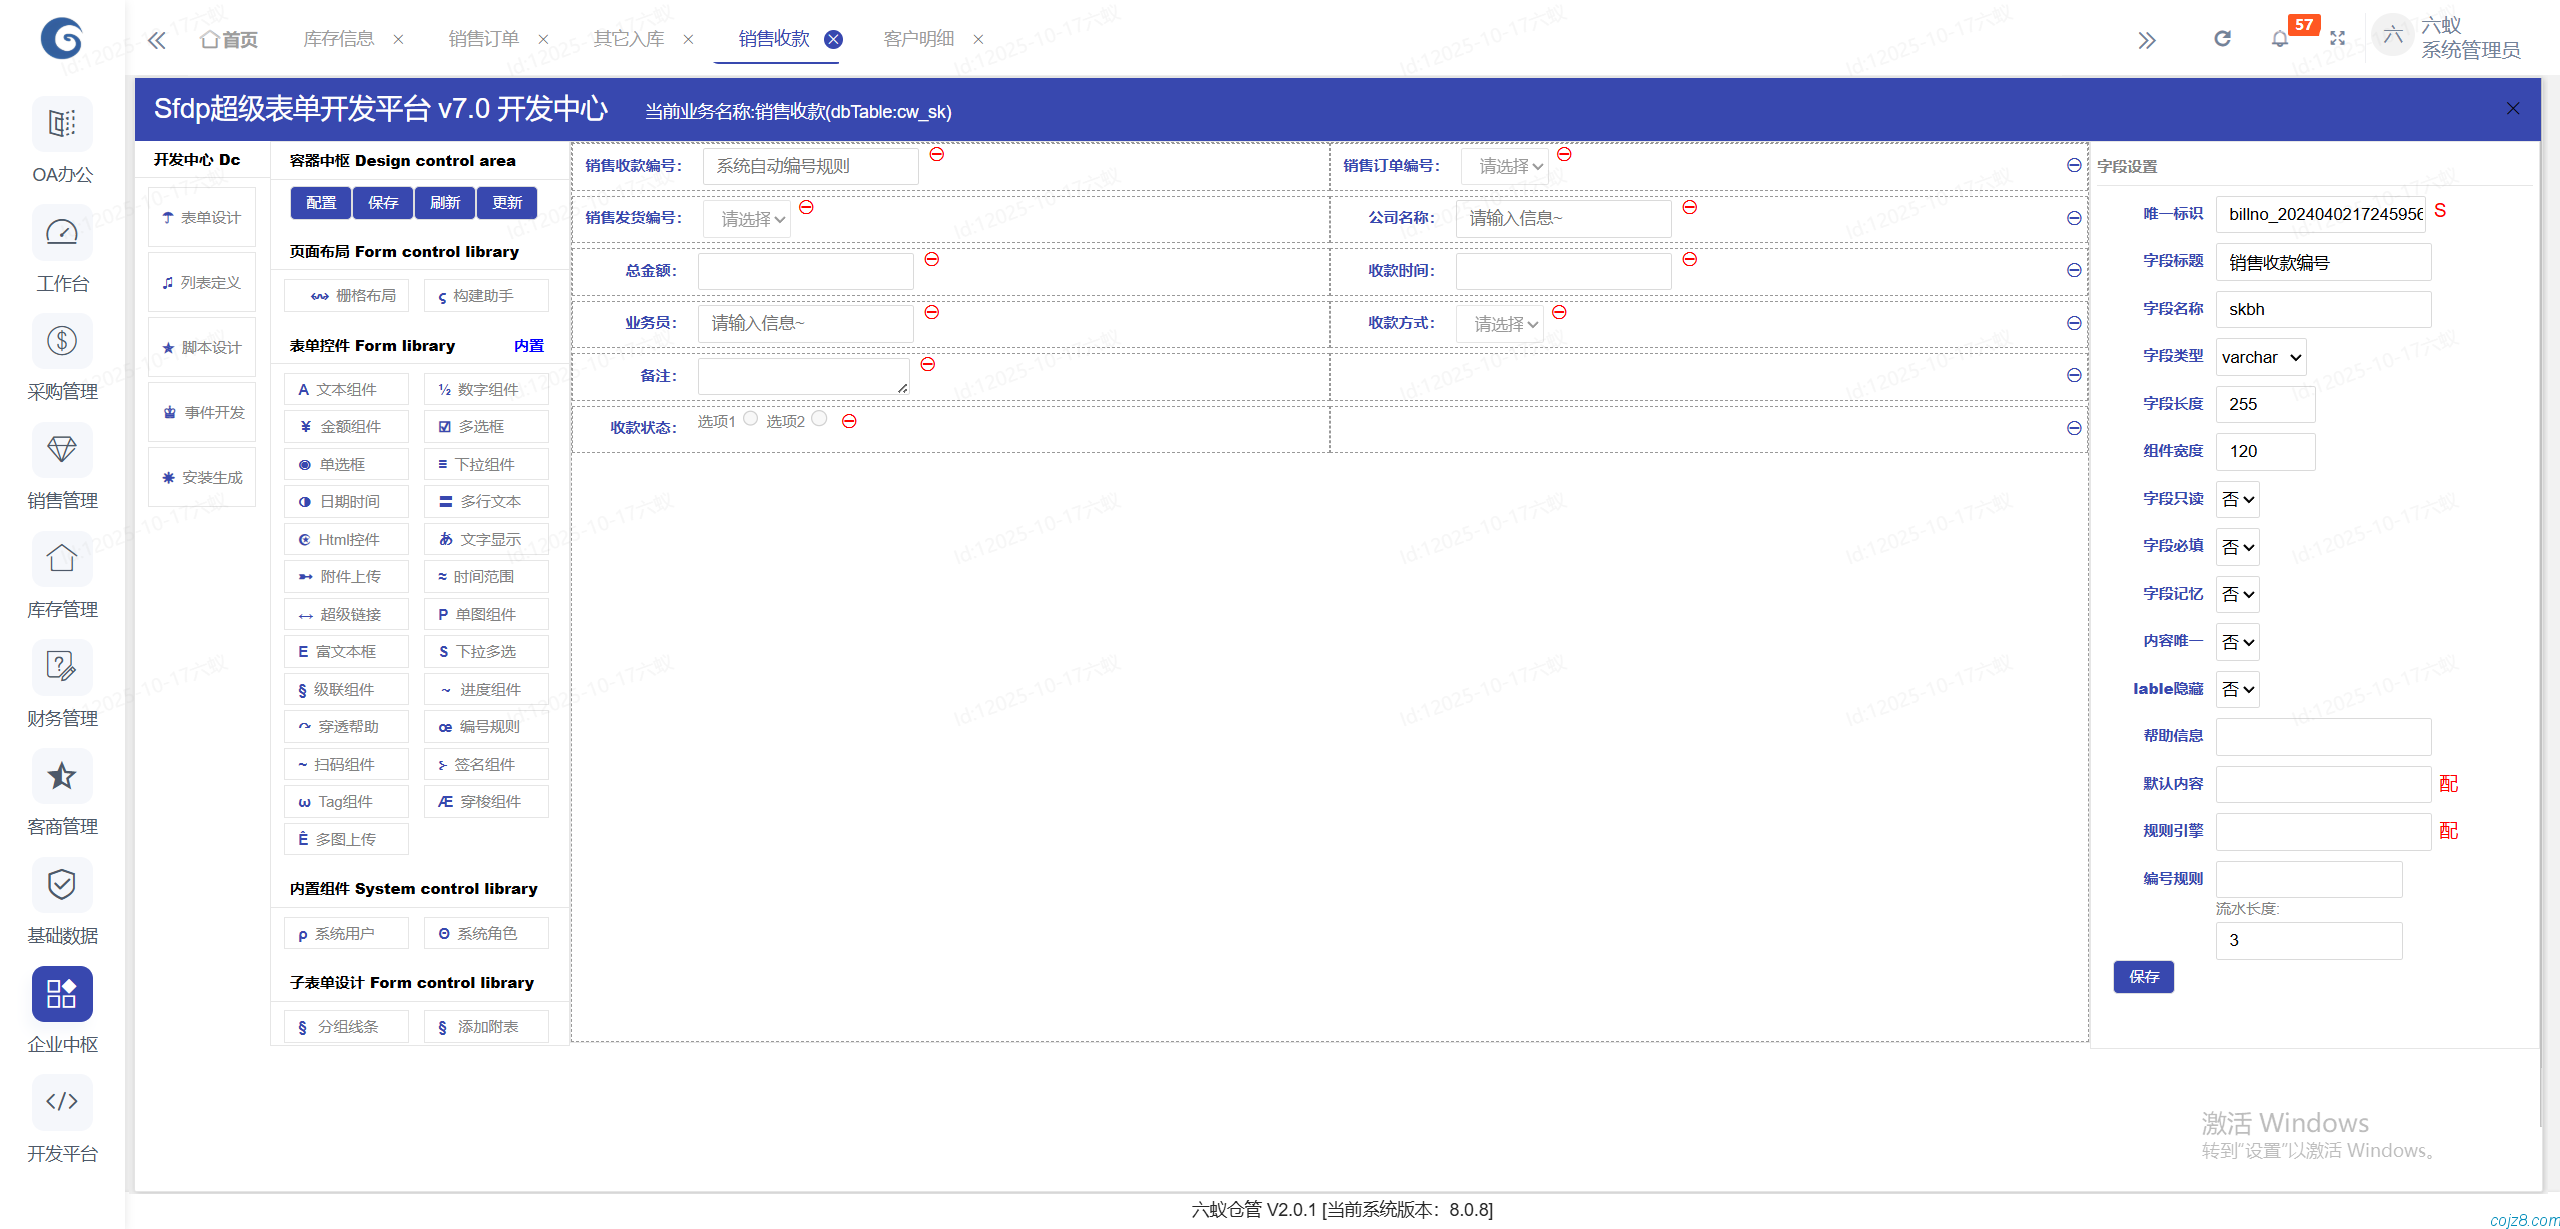Click the 字段标题 input field
2560x1229 pixels.
(2322, 262)
